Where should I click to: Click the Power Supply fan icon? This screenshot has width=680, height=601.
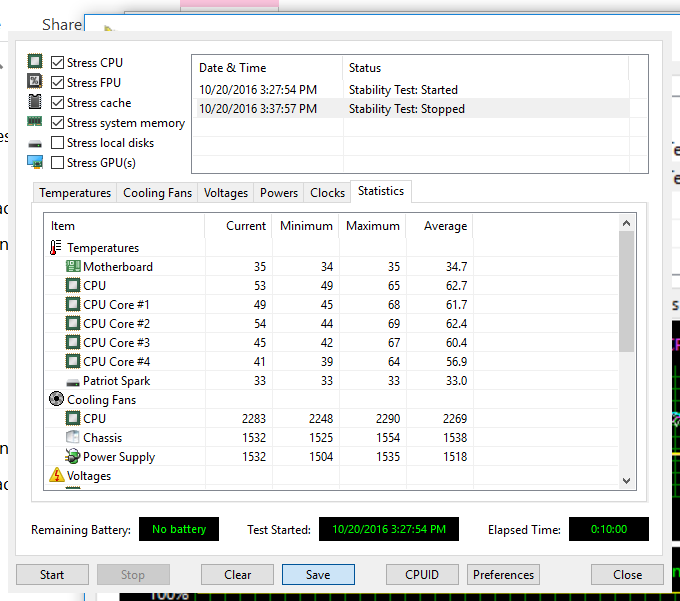point(73,456)
